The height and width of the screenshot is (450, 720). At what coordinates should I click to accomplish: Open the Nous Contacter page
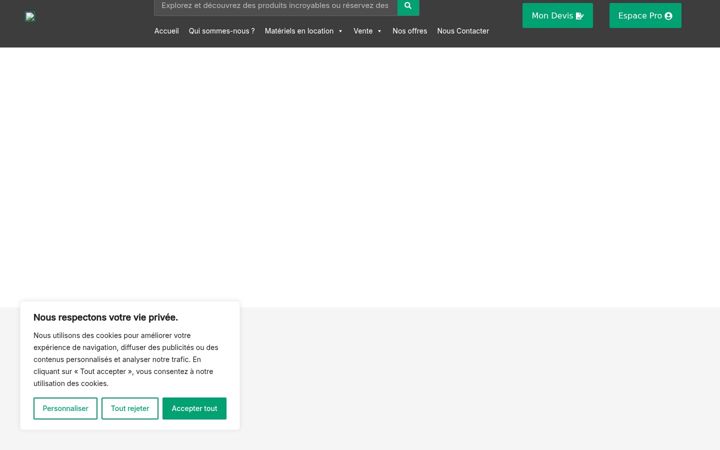pos(463,31)
